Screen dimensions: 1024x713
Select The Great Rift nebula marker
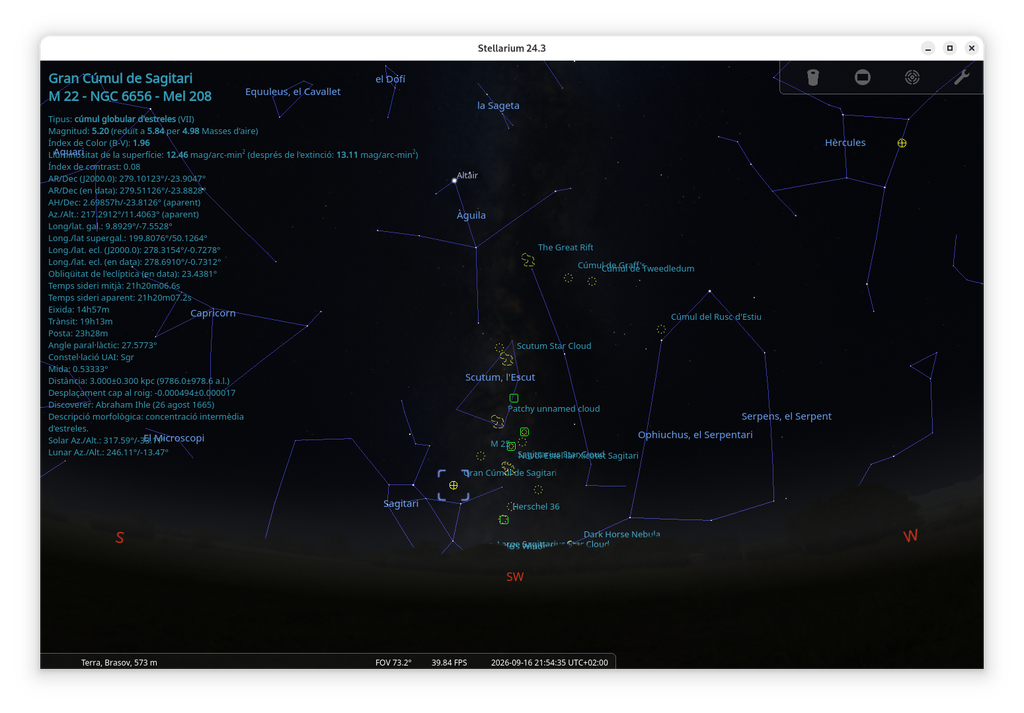tap(528, 260)
